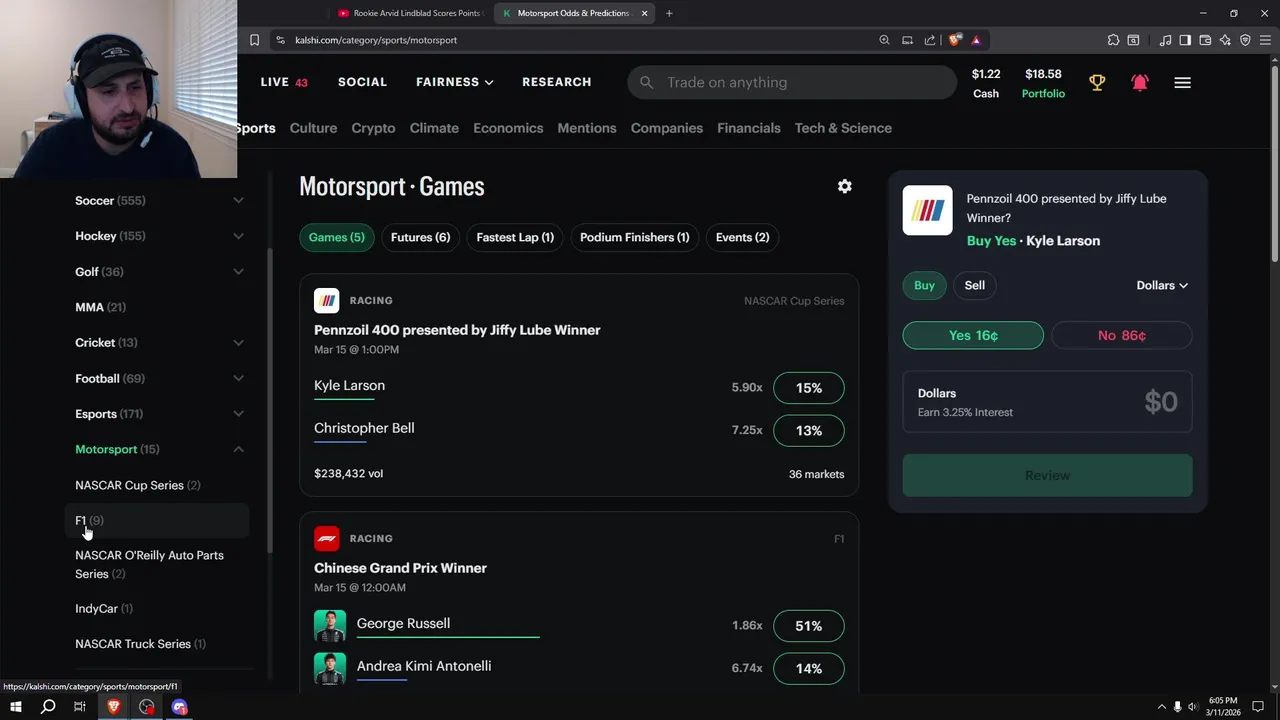Select the Buy toggle in trade panel
The image size is (1280, 720).
click(924, 285)
